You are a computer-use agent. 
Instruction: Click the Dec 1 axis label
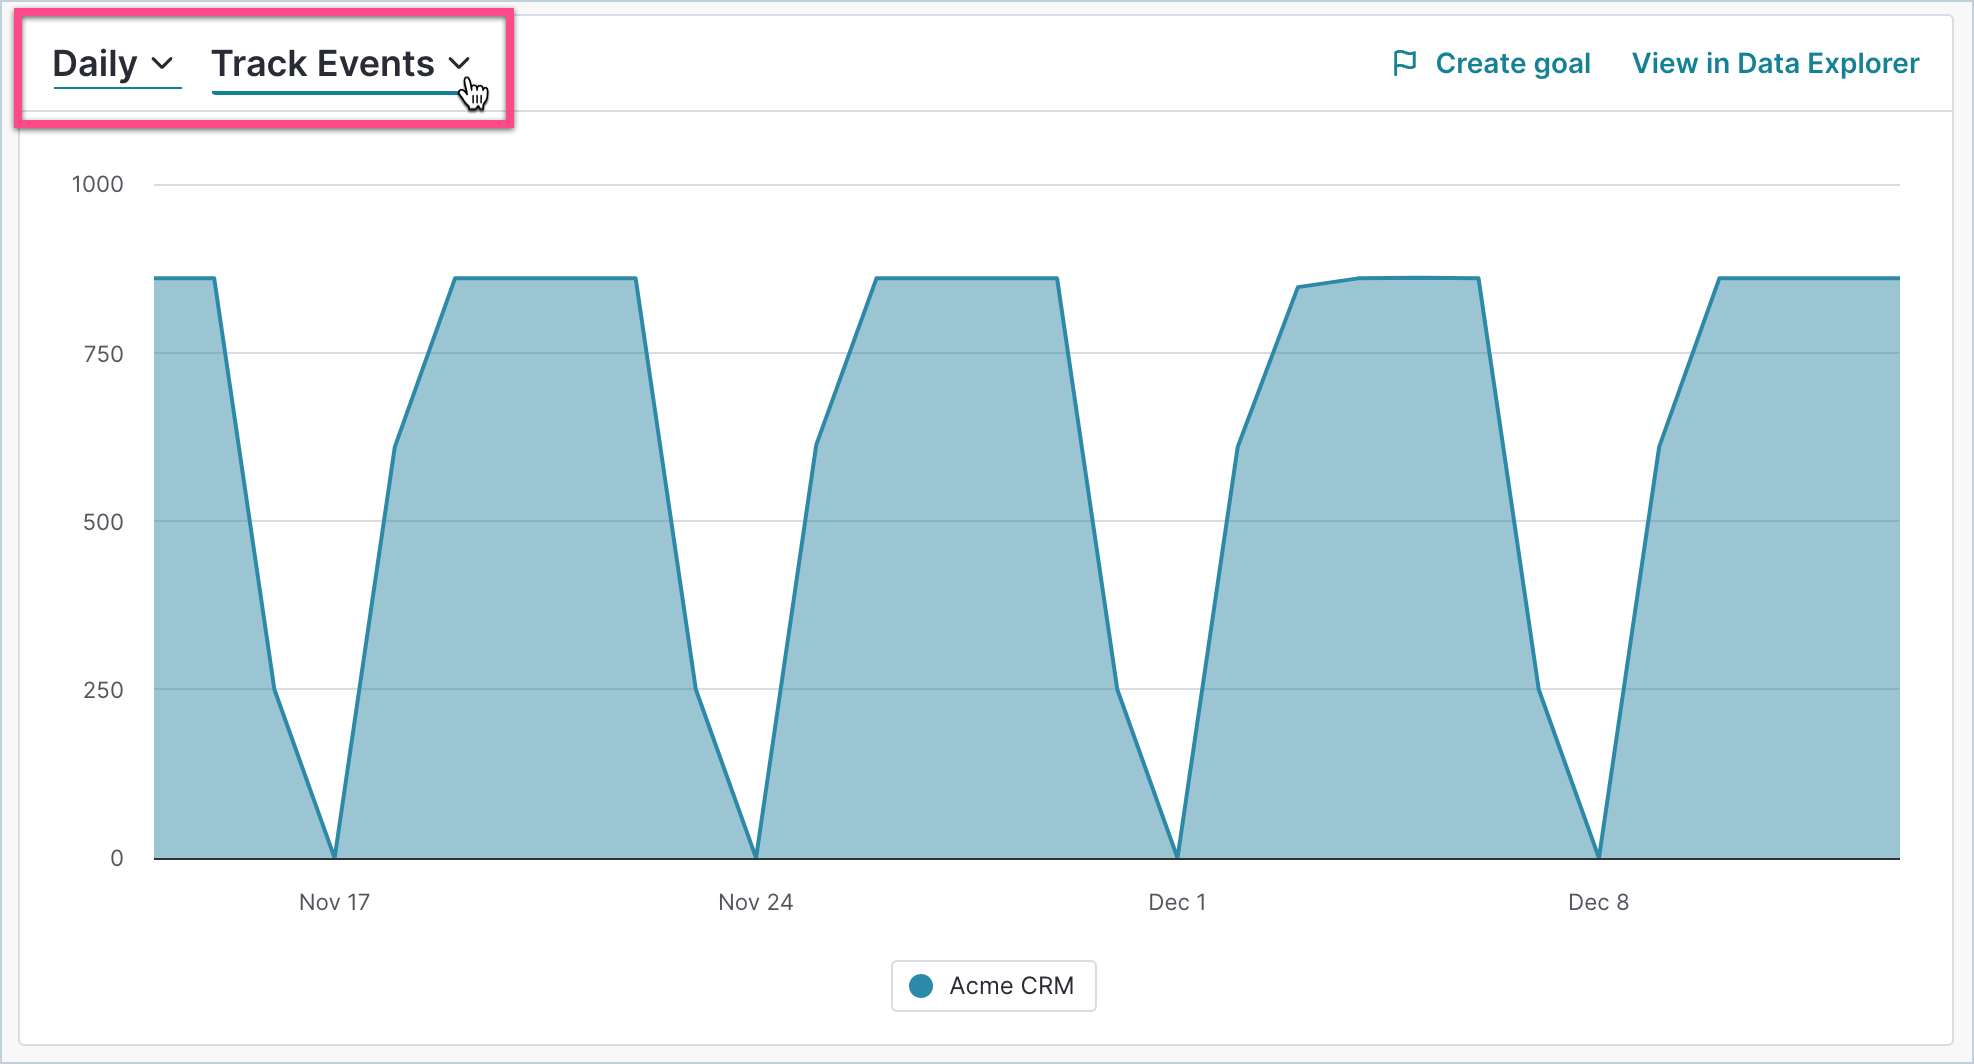(x=1177, y=902)
